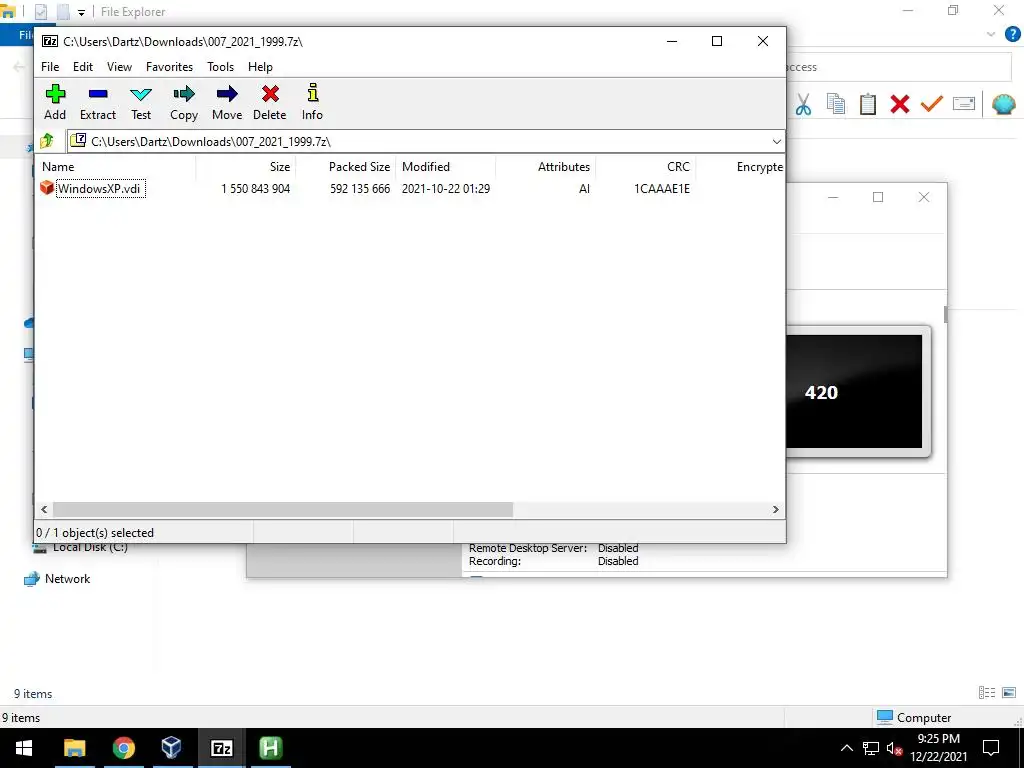1024x768 pixels.
Task: Select the WindowsXP.vdi file name
Action: (x=99, y=189)
